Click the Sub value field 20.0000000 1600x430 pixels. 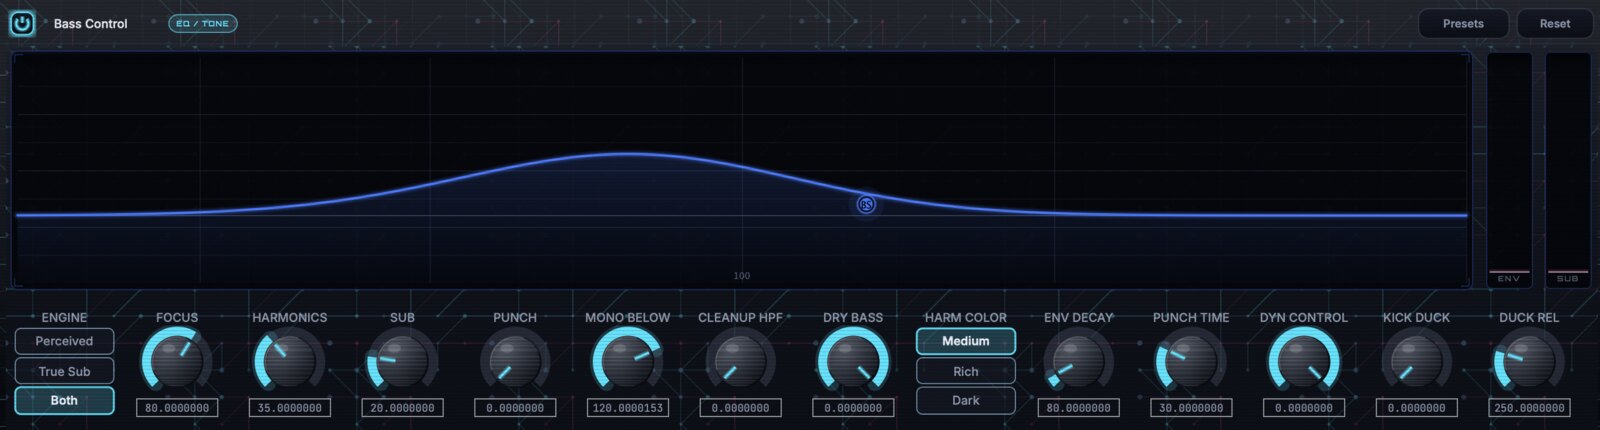coord(402,408)
